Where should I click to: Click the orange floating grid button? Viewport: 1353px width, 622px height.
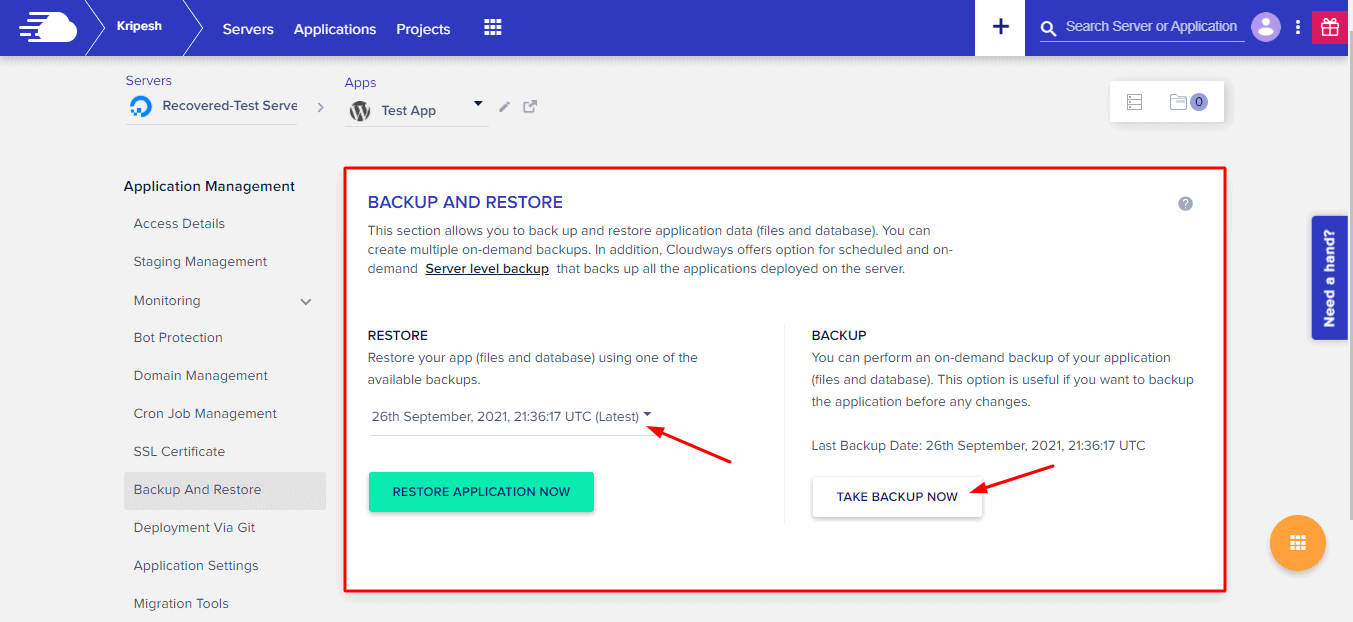point(1297,543)
